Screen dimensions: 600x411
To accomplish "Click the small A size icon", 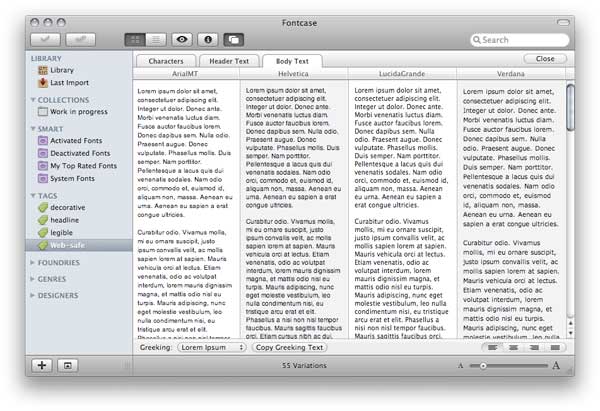I will coord(461,366).
